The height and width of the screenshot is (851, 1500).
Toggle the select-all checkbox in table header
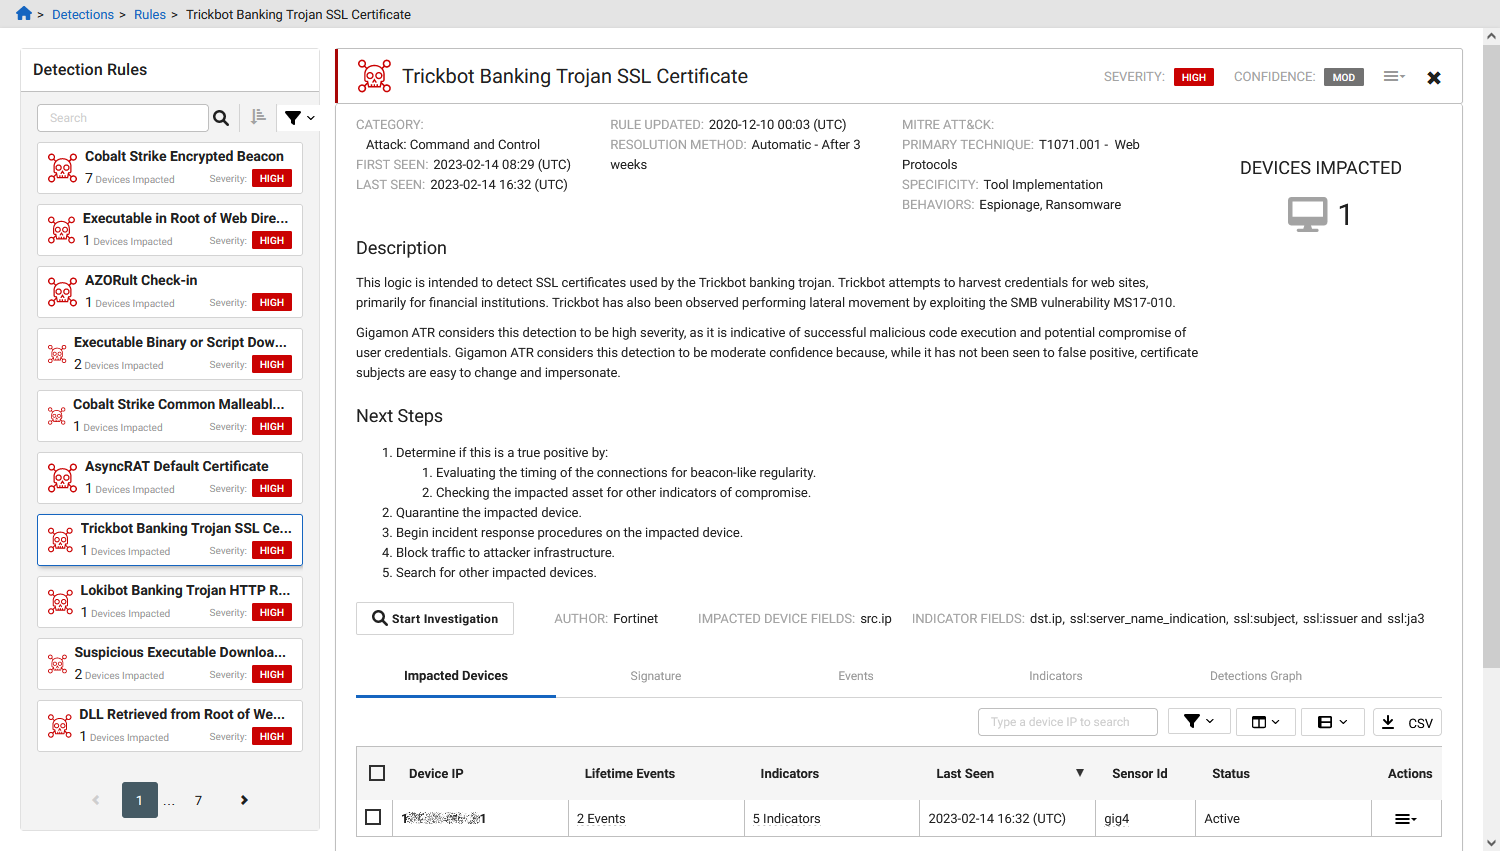[377, 773]
